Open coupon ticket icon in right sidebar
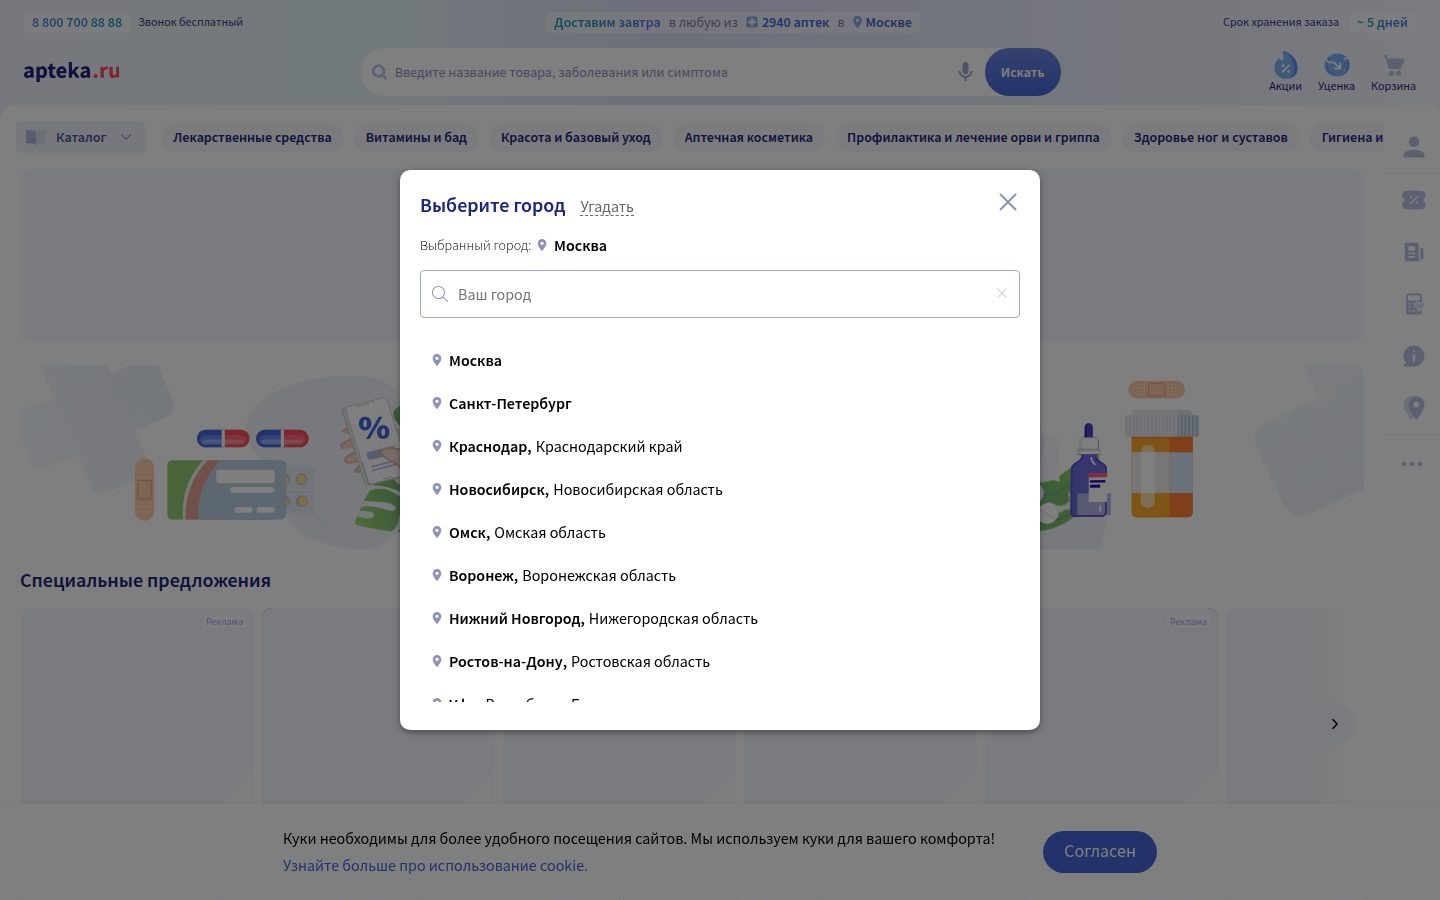This screenshot has height=900, width=1440. (x=1413, y=200)
